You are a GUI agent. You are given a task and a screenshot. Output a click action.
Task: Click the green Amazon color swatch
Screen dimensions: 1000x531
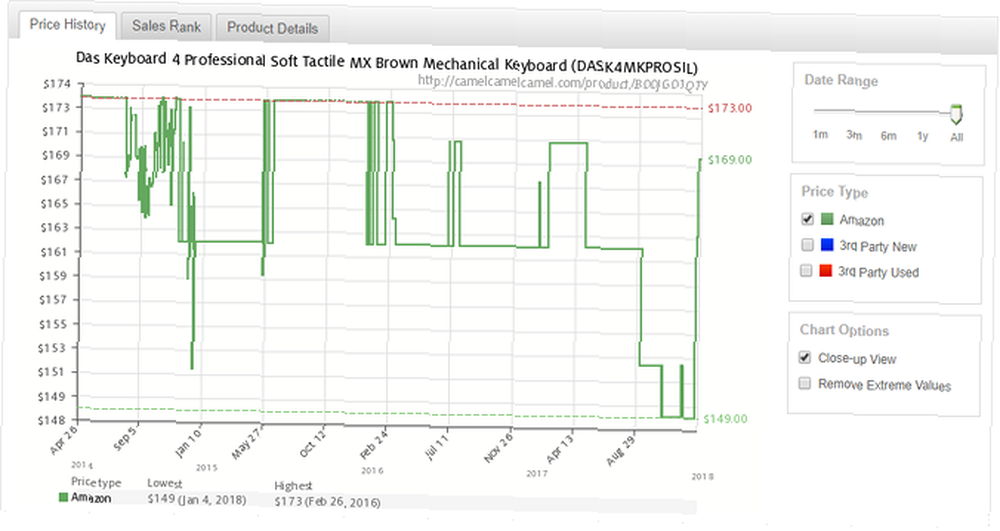point(827,219)
